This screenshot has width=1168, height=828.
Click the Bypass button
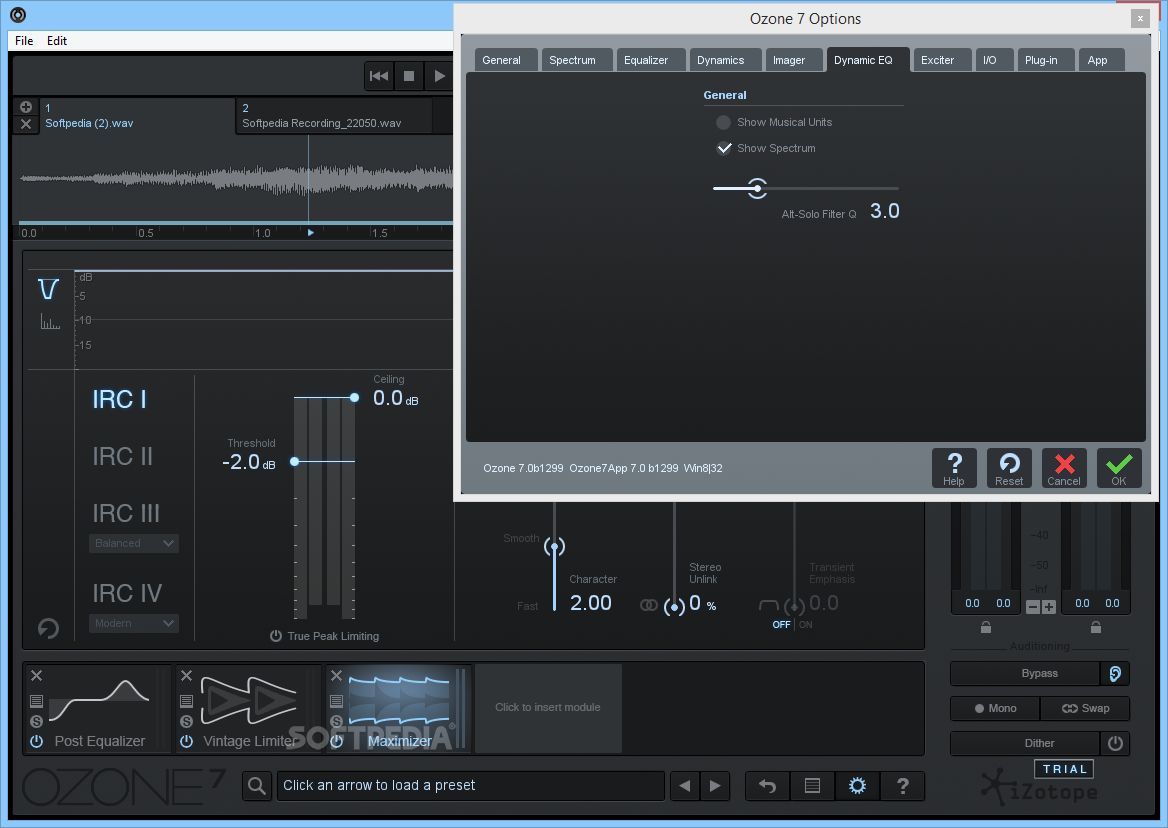point(1026,673)
